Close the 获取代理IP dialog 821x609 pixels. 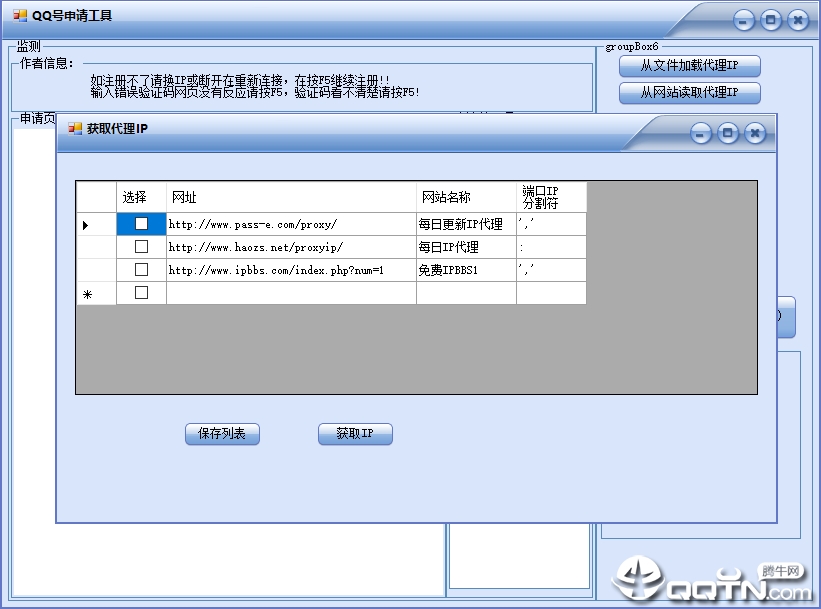pos(755,133)
